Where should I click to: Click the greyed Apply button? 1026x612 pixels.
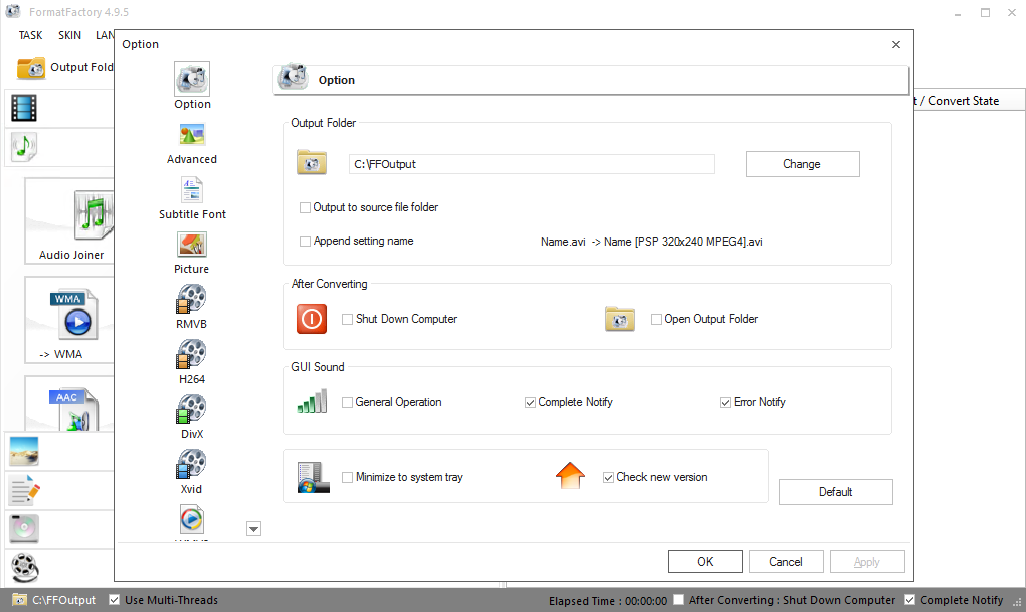867,562
